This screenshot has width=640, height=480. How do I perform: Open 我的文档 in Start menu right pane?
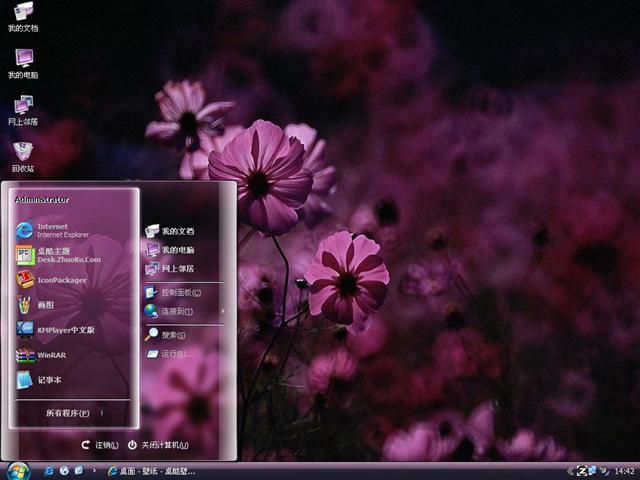tap(170, 231)
